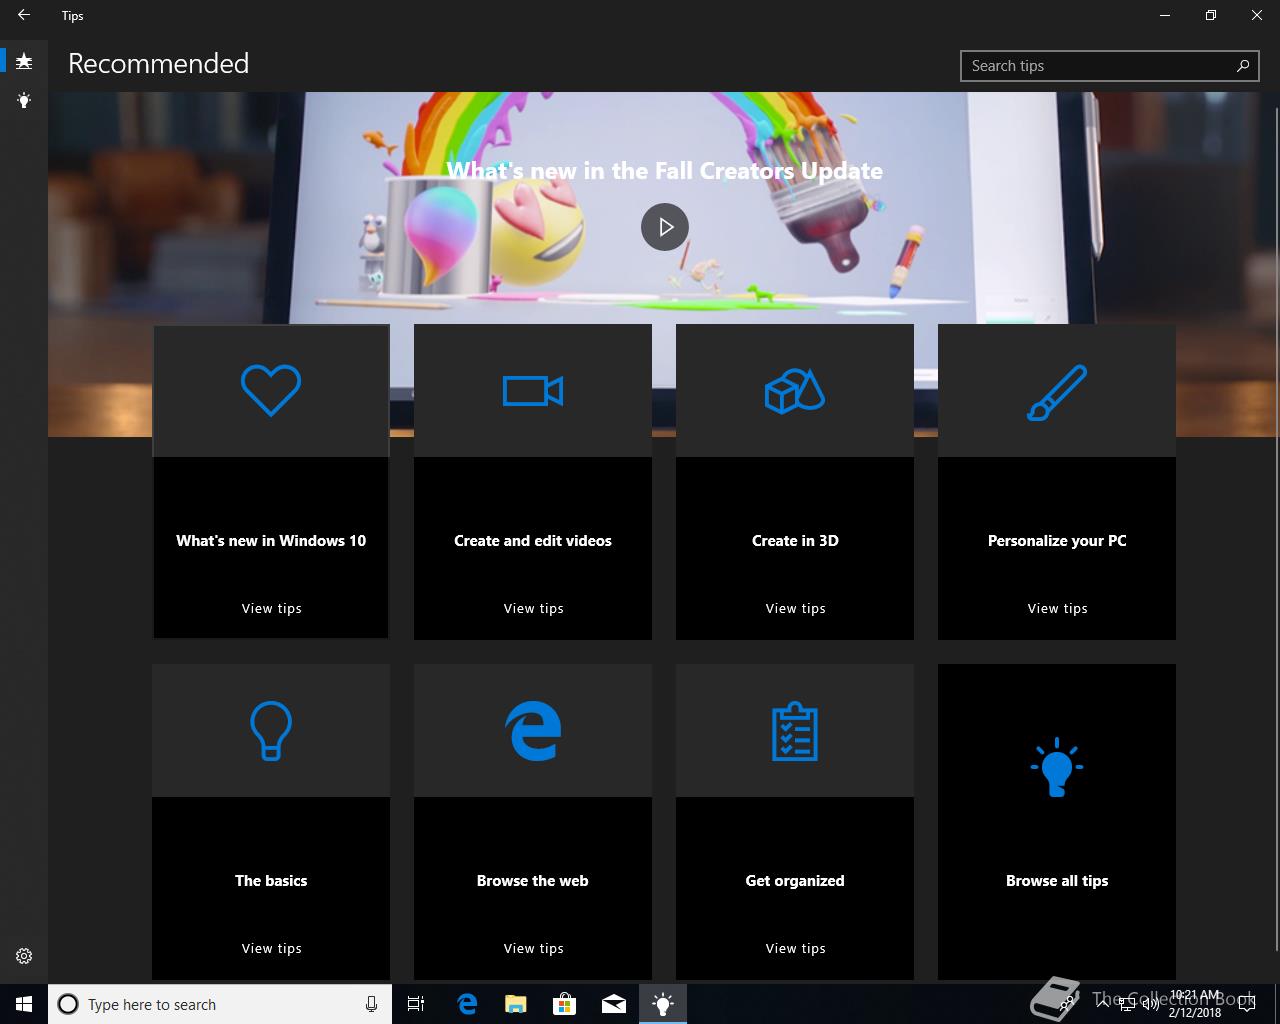Image resolution: width=1280 pixels, height=1024 pixels.
Task: View tips under The basics
Action: [x=271, y=948]
